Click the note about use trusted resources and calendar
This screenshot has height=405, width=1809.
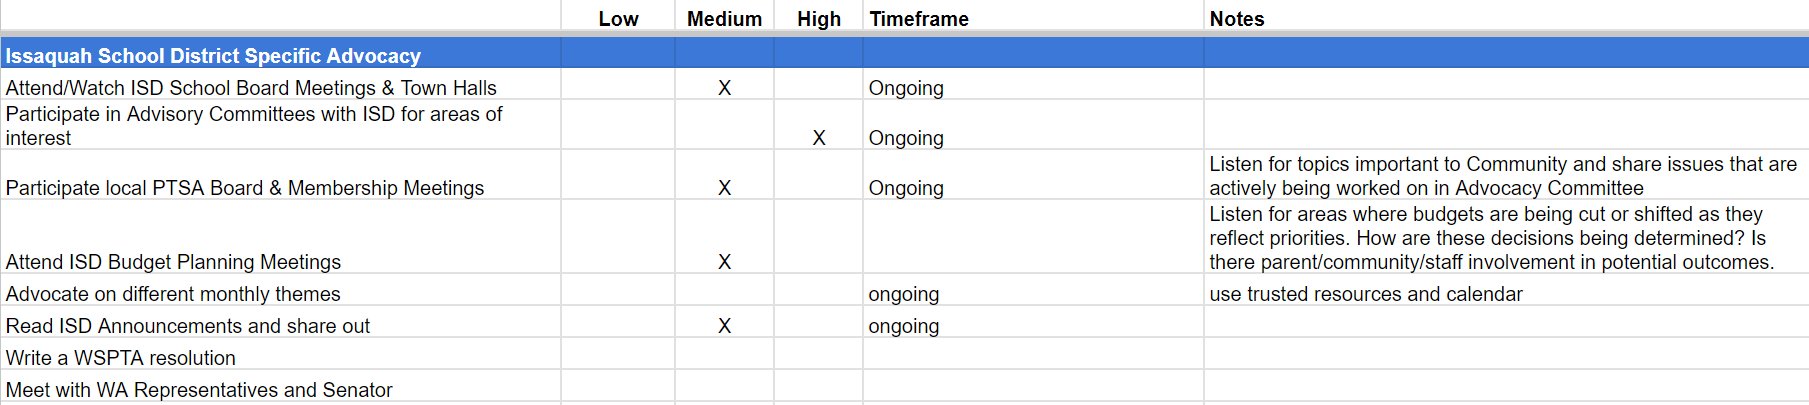coord(1366,294)
